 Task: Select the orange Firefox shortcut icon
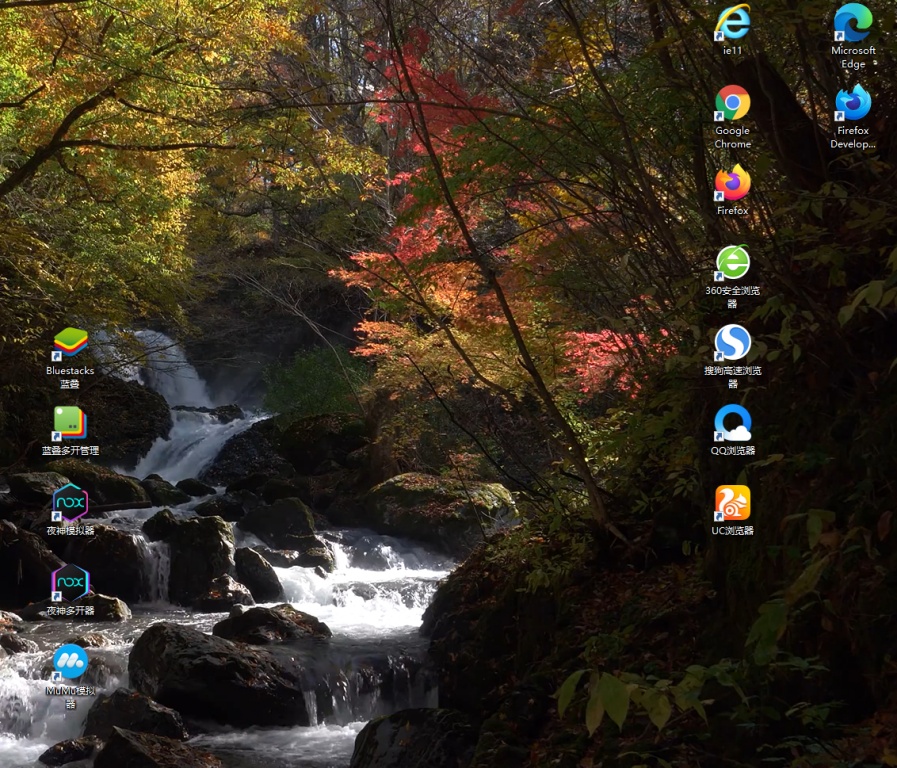733,183
